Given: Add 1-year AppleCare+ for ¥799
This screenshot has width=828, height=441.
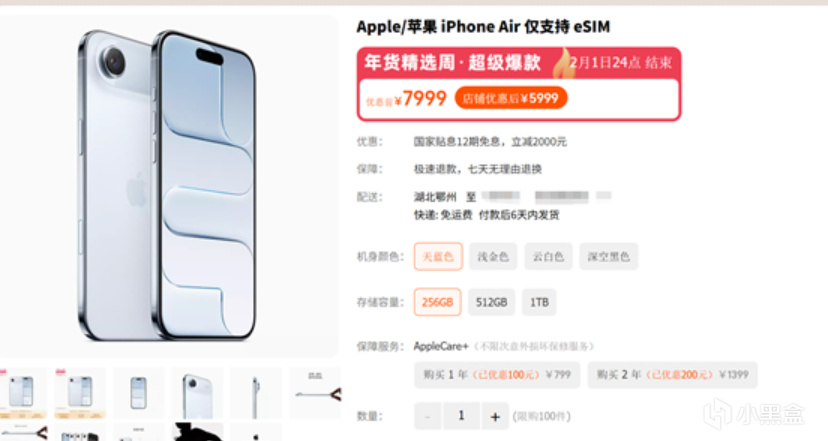Looking at the screenshot, I should (x=497, y=375).
